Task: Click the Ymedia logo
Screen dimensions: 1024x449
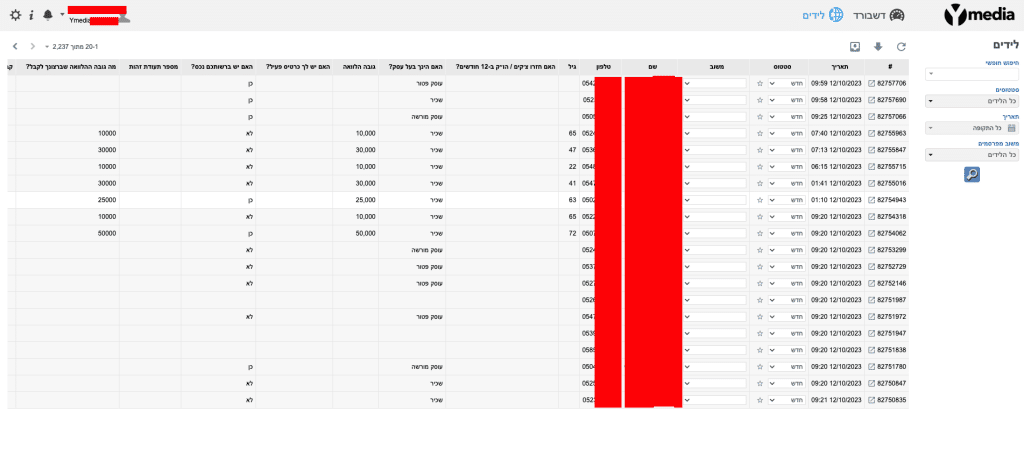Action: pyautogui.click(x=979, y=15)
